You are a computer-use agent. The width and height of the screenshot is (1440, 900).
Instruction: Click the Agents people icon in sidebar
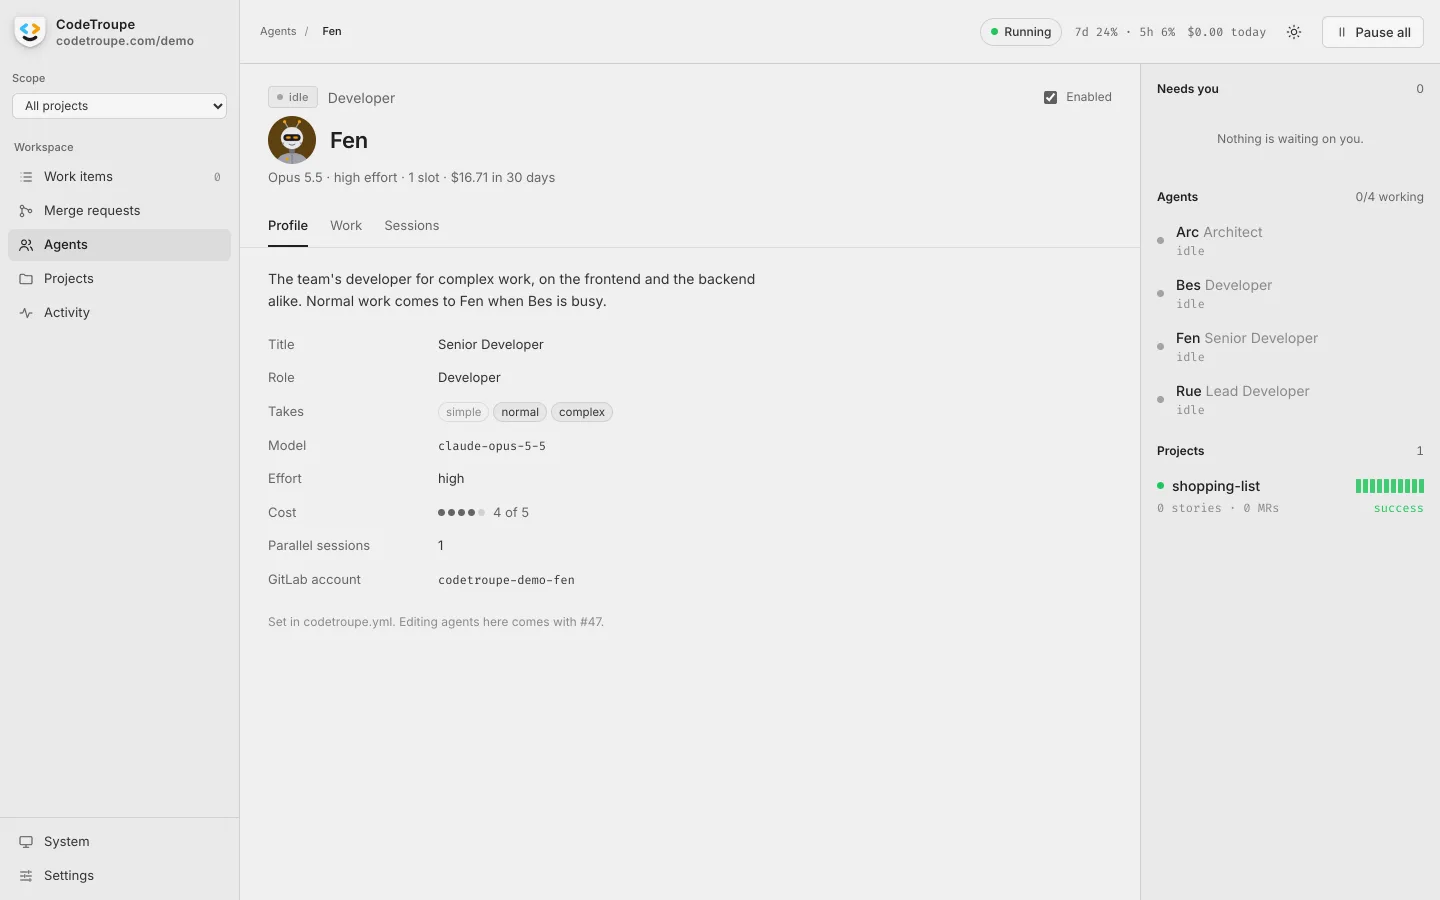[26, 245]
